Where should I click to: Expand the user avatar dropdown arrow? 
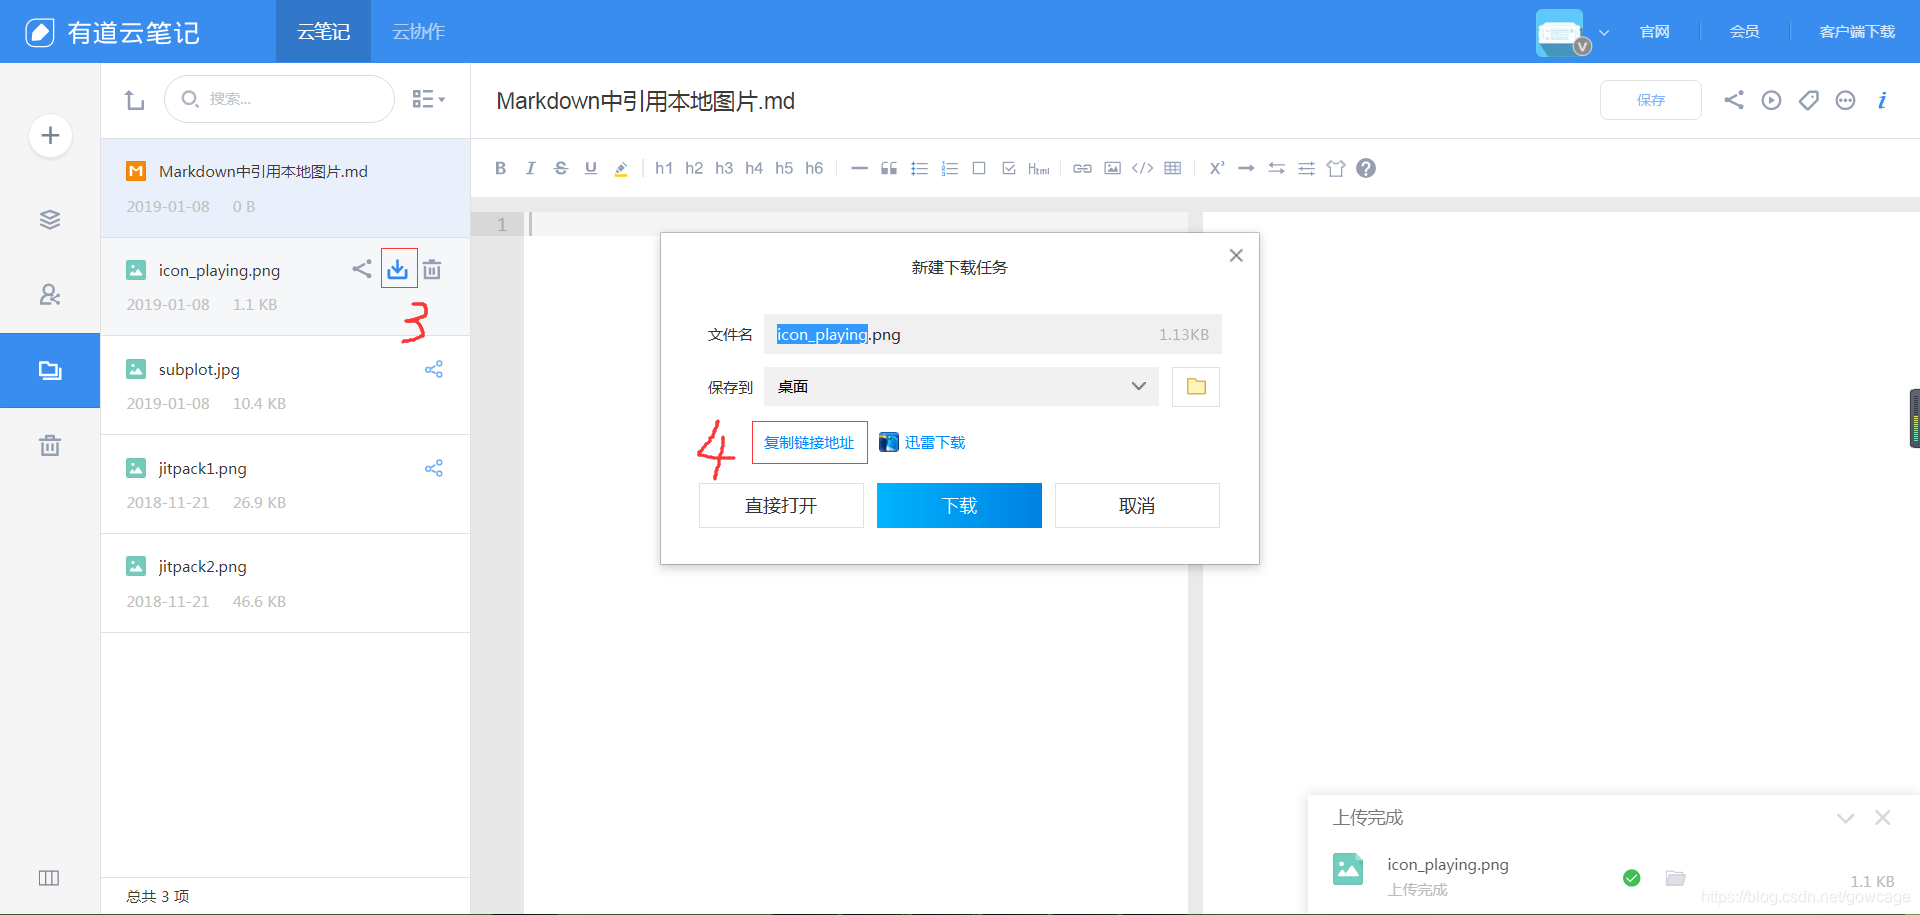pos(1604,32)
